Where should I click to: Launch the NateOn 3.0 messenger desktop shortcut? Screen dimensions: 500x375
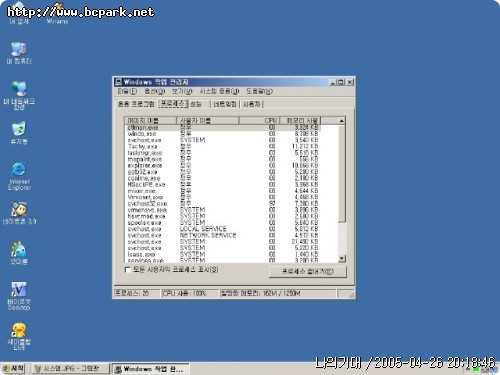[19, 213]
